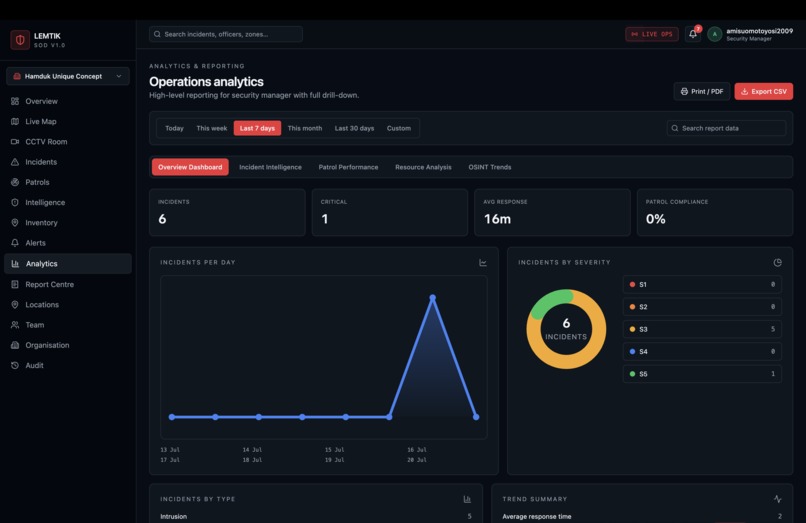The height and width of the screenshot is (523, 806).
Task: Open the amisuomotoyosi2009 user profile
Action: pyautogui.click(x=750, y=34)
